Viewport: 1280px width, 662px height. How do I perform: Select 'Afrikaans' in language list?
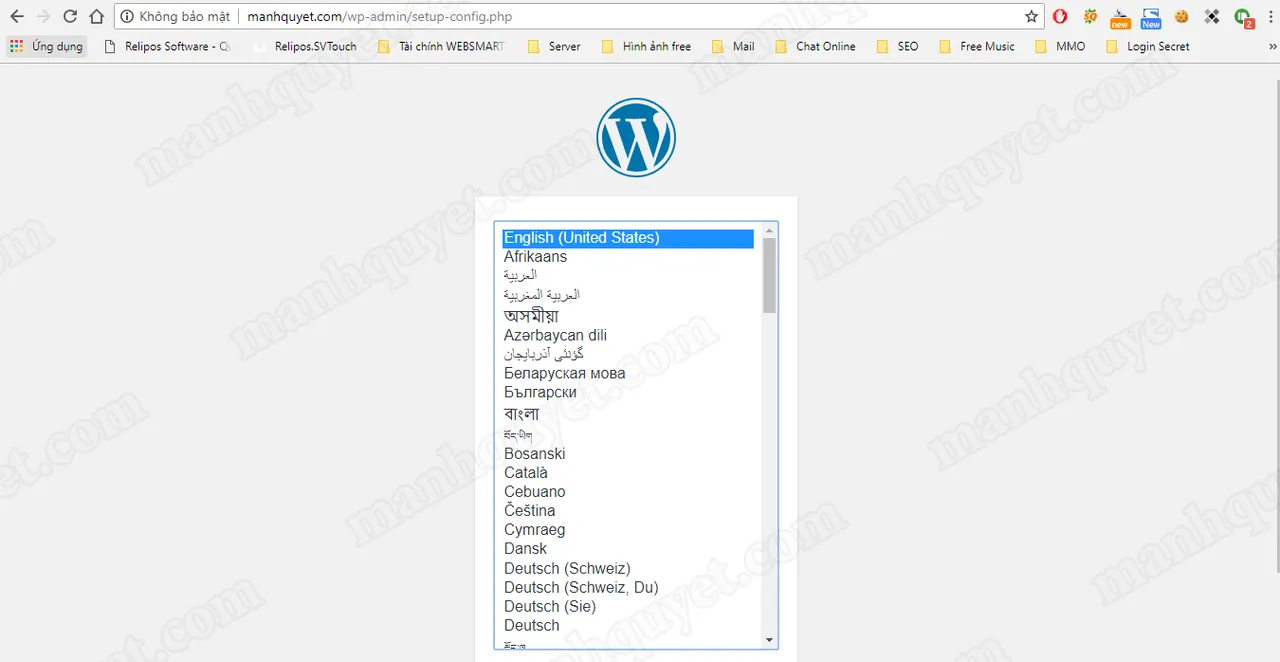(x=628, y=257)
